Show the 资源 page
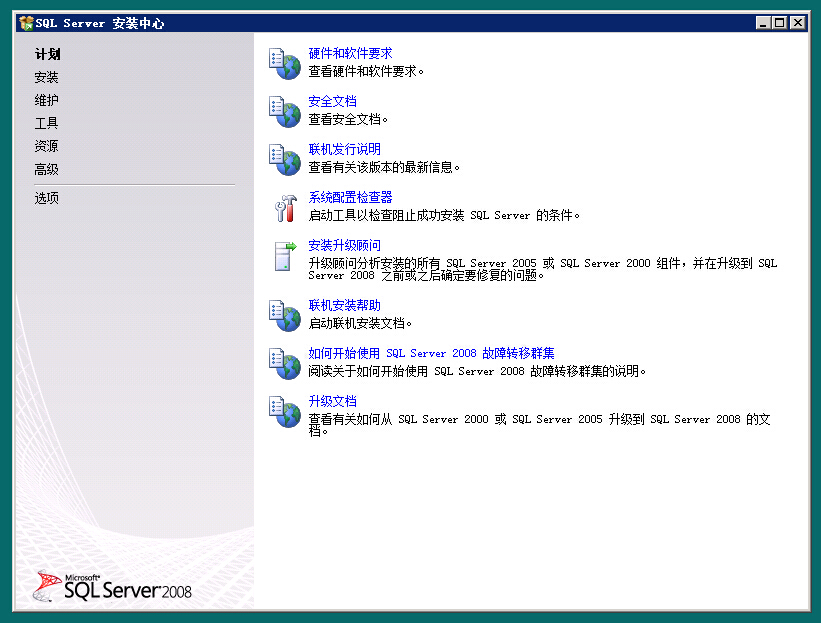The width and height of the screenshot is (821, 623). (47, 146)
